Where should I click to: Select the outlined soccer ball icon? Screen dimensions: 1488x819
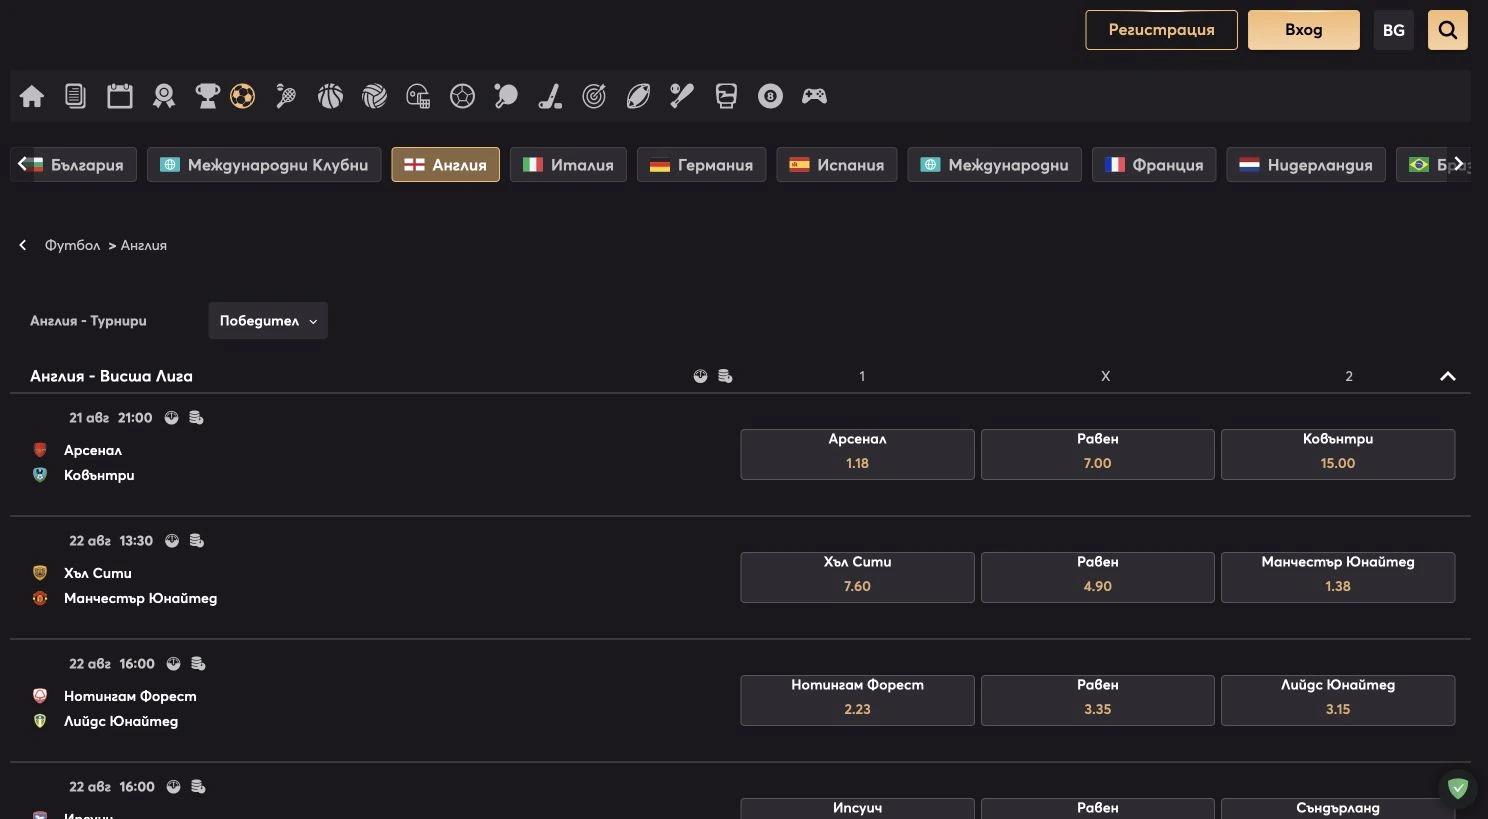tap(462, 96)
